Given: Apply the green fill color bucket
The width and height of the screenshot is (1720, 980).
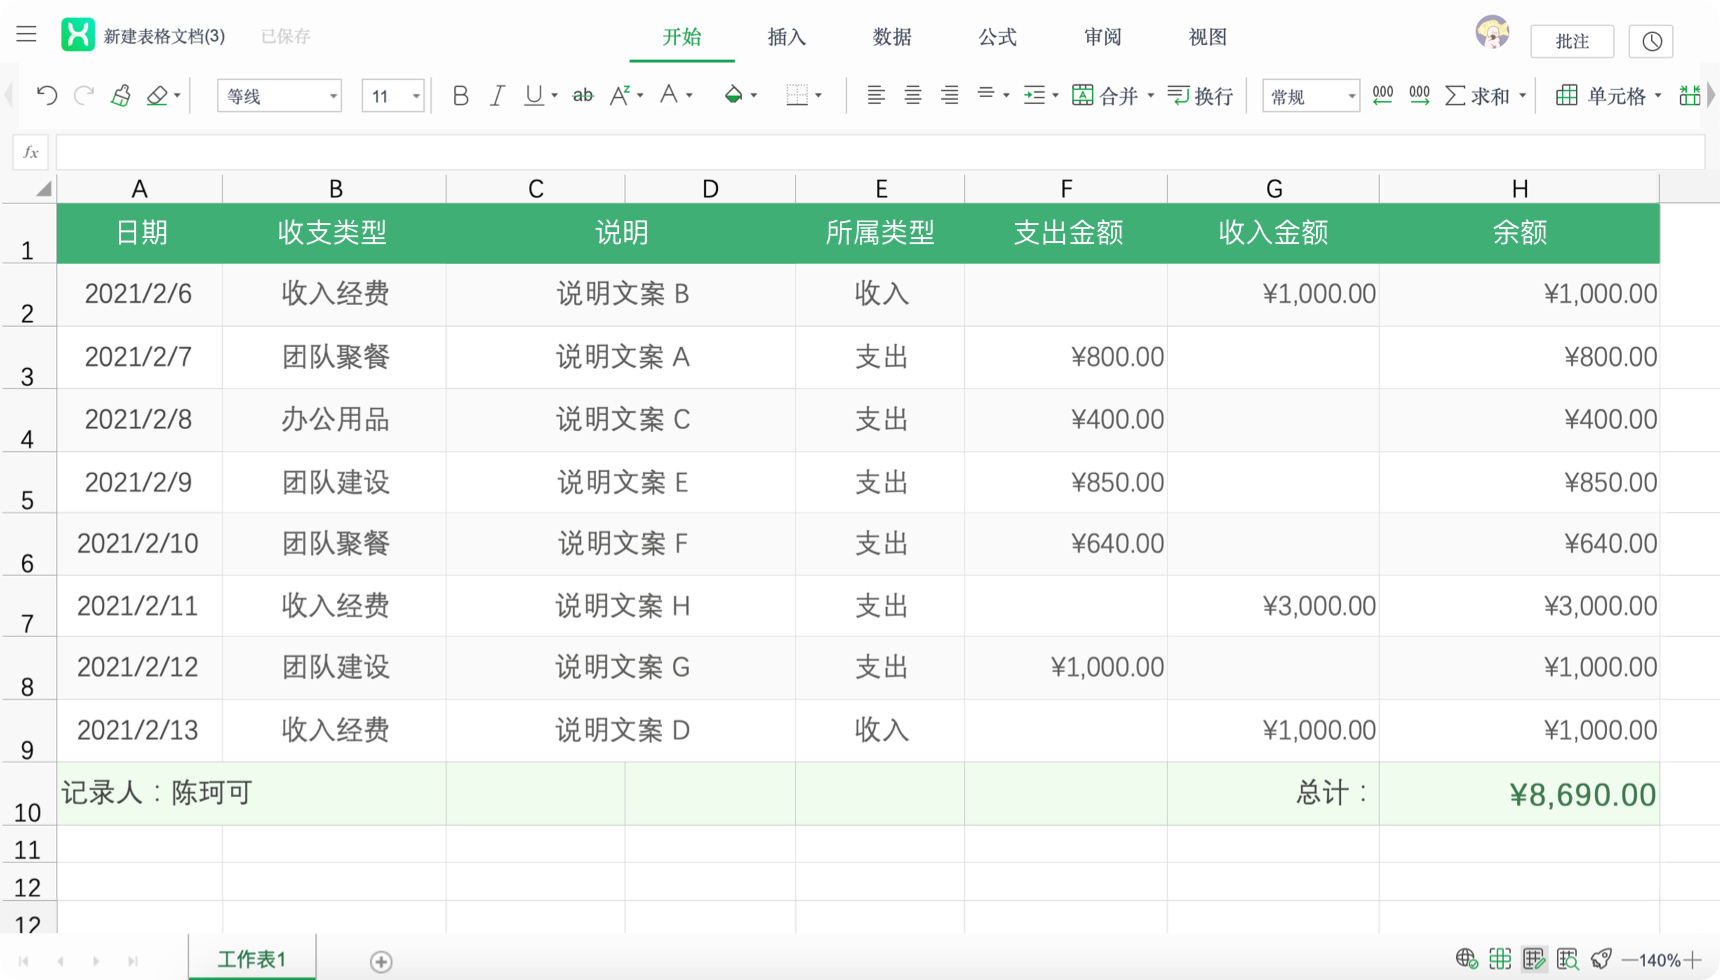Looking at the screenshot, I should (x=733, y=95).
